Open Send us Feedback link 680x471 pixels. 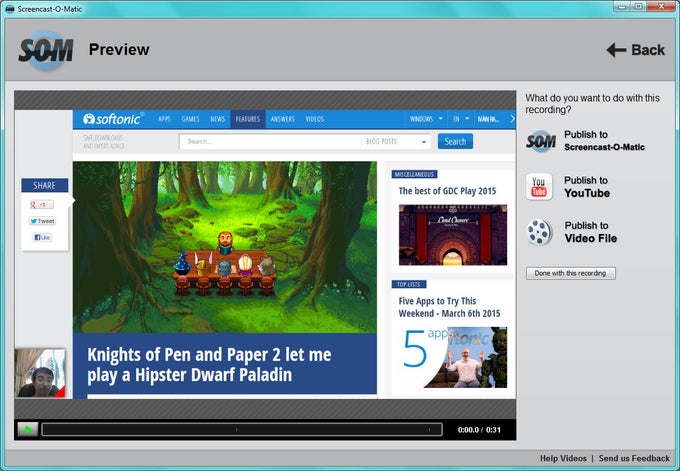pos(634,458)
